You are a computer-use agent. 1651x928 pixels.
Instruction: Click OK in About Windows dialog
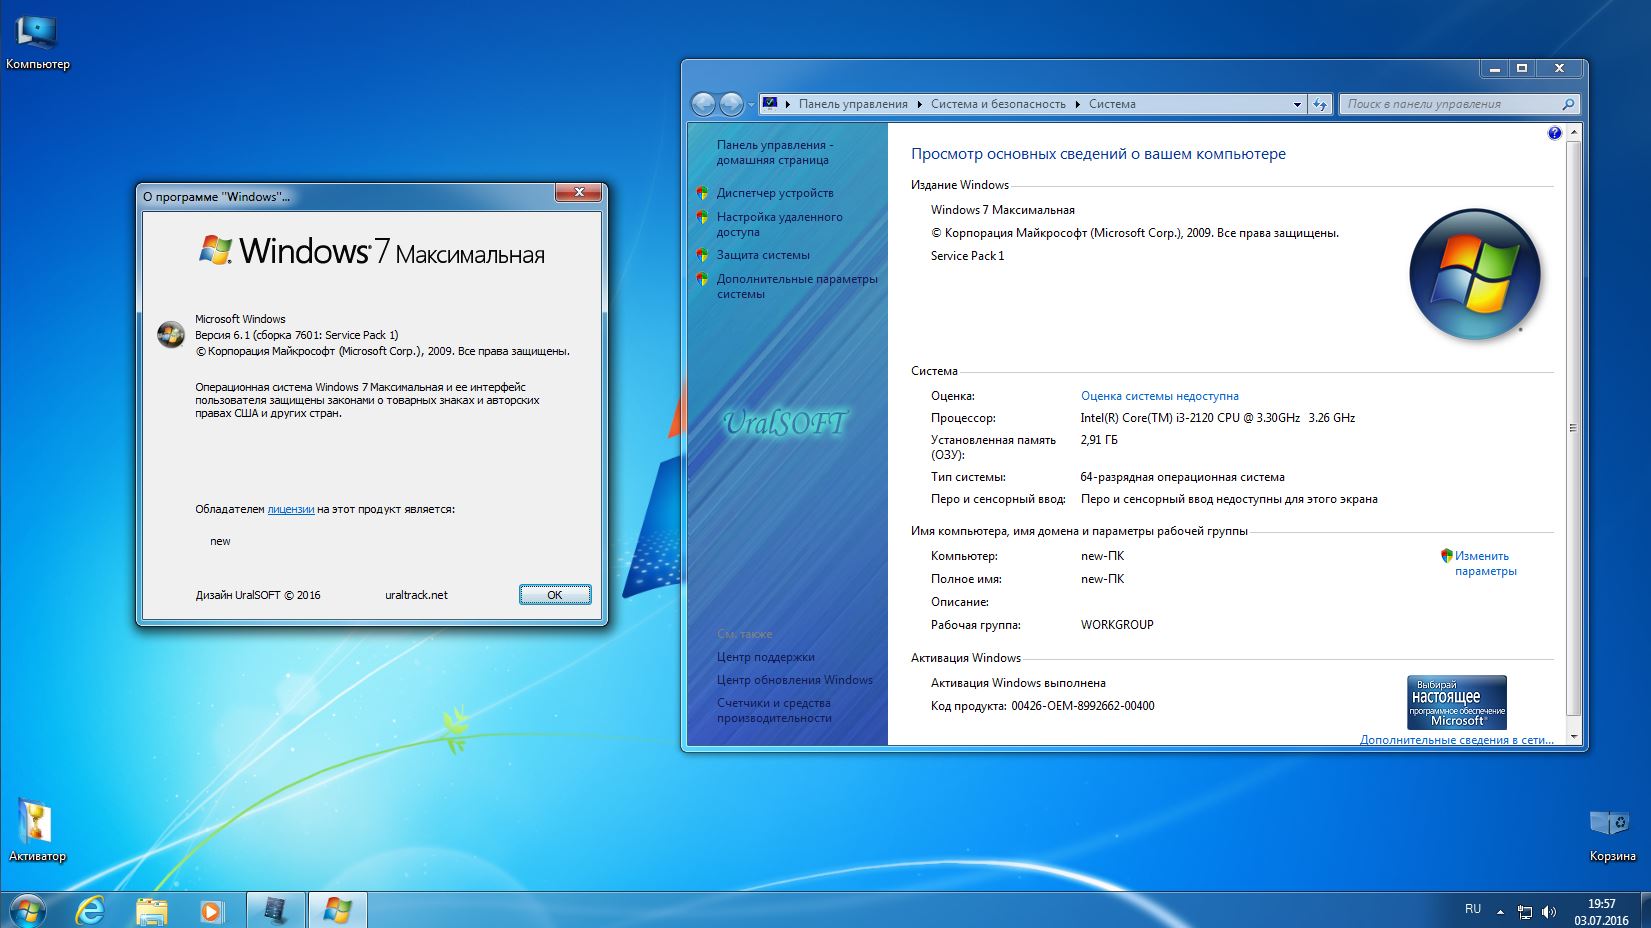click(555, 595)
